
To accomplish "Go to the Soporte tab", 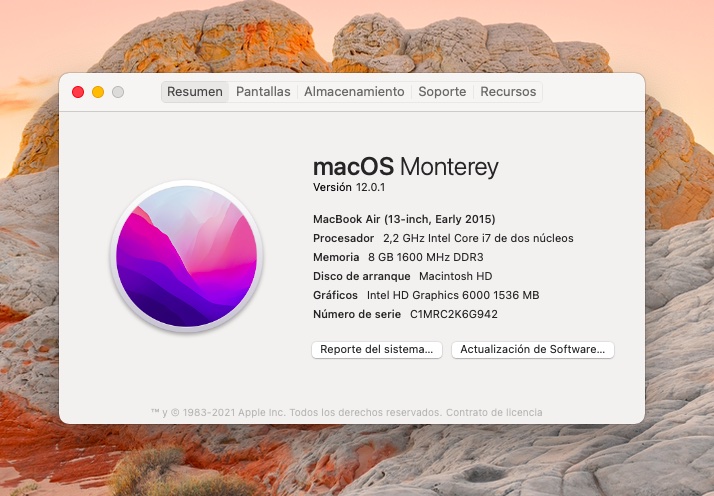I will (442, 91).
